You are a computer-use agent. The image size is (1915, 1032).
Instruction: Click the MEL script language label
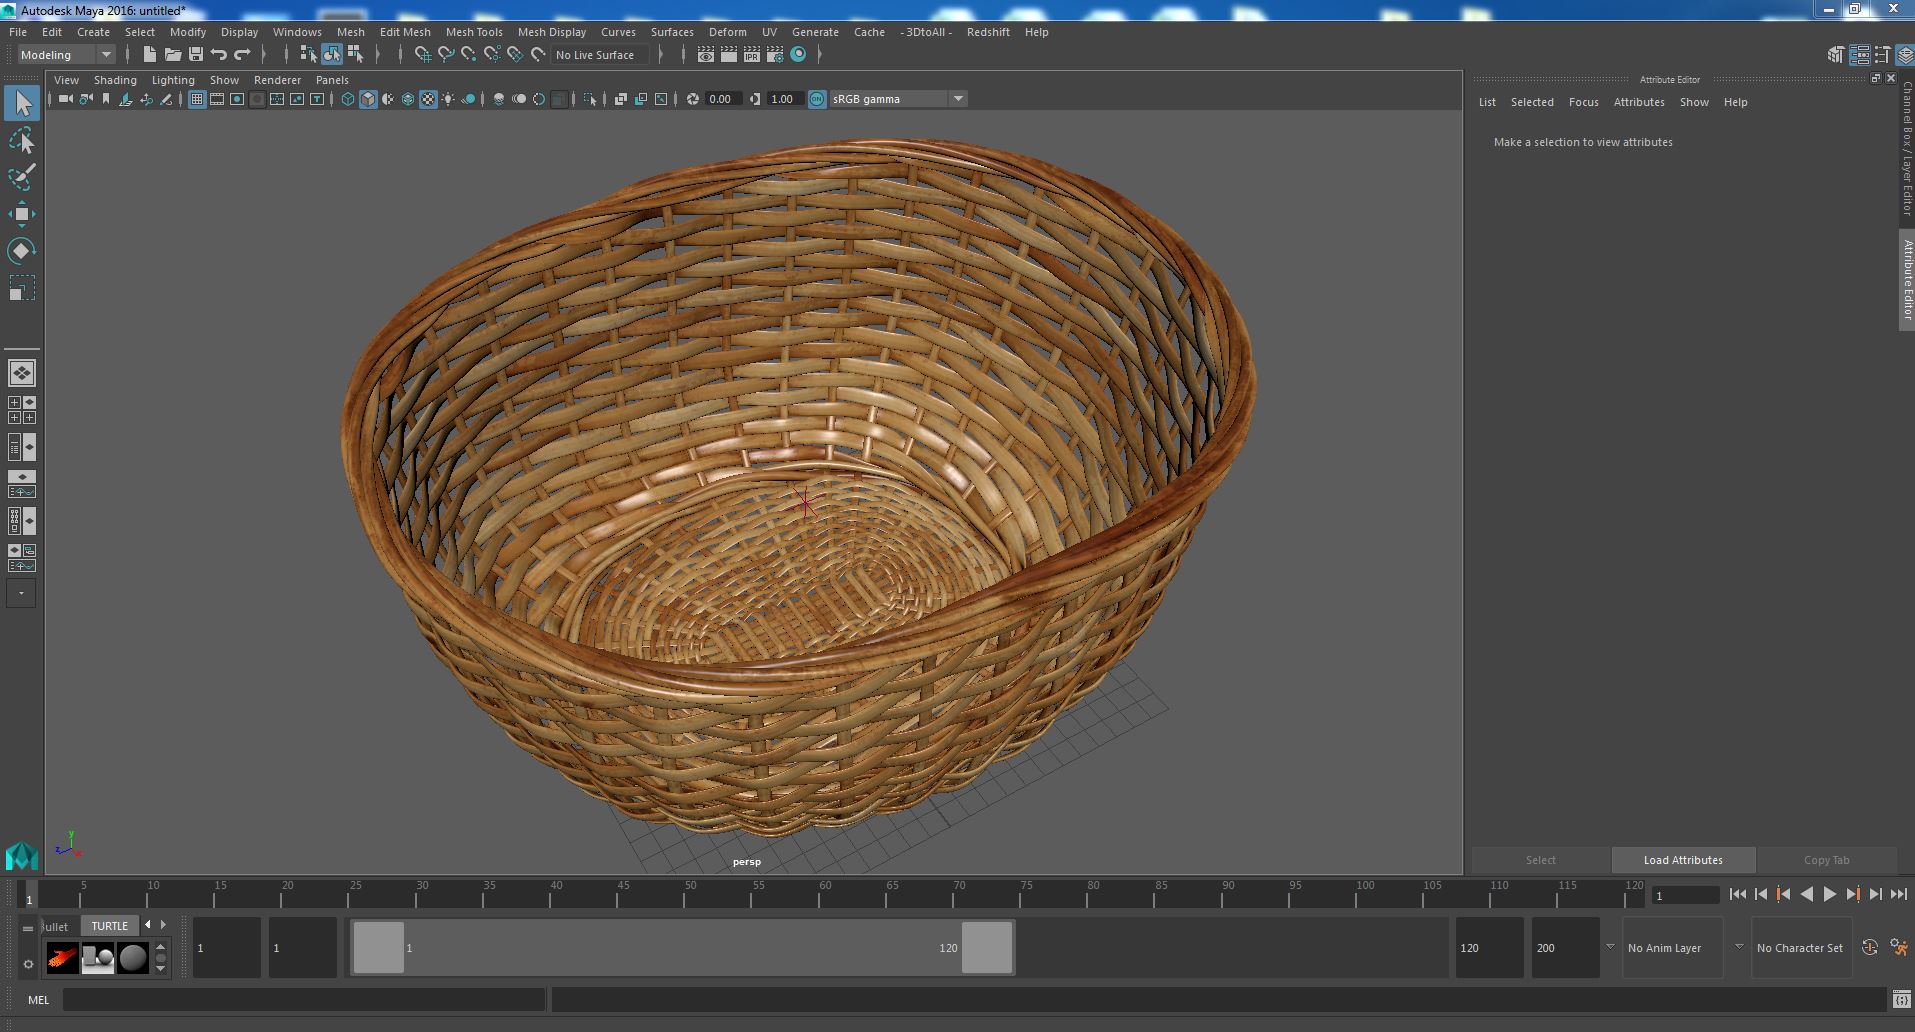click(38, 1000)
